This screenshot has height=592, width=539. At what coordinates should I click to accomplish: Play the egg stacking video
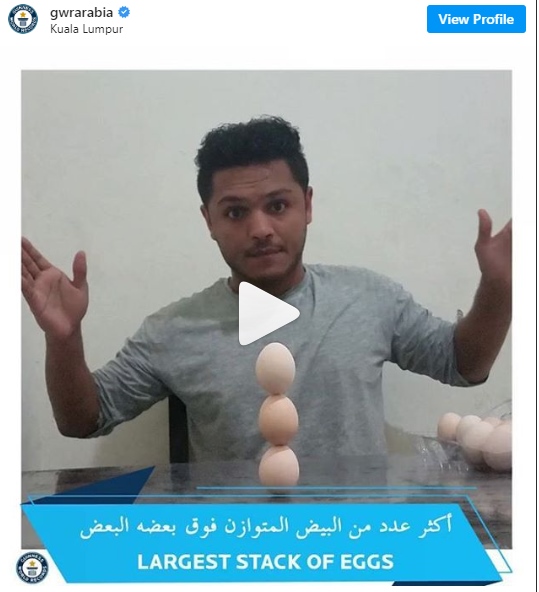(x=268, y=313)
